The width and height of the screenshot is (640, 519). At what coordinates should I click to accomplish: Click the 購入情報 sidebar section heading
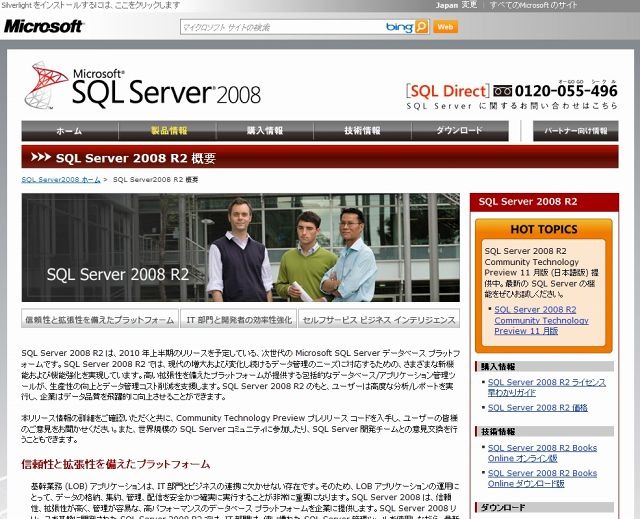[x=544, y=366]
